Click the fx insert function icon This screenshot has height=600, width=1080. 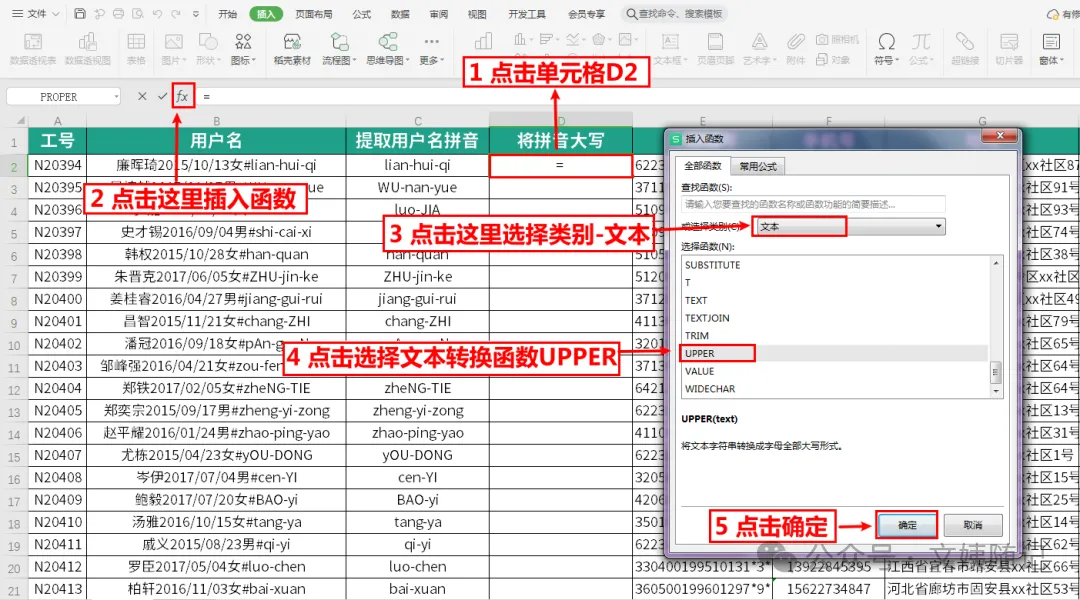pos(183,96)
